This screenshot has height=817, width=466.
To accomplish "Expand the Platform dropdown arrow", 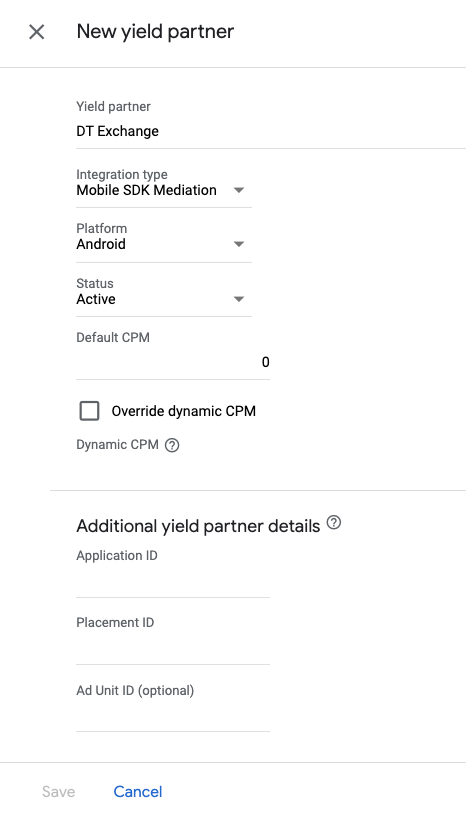I will coord(239,244).
